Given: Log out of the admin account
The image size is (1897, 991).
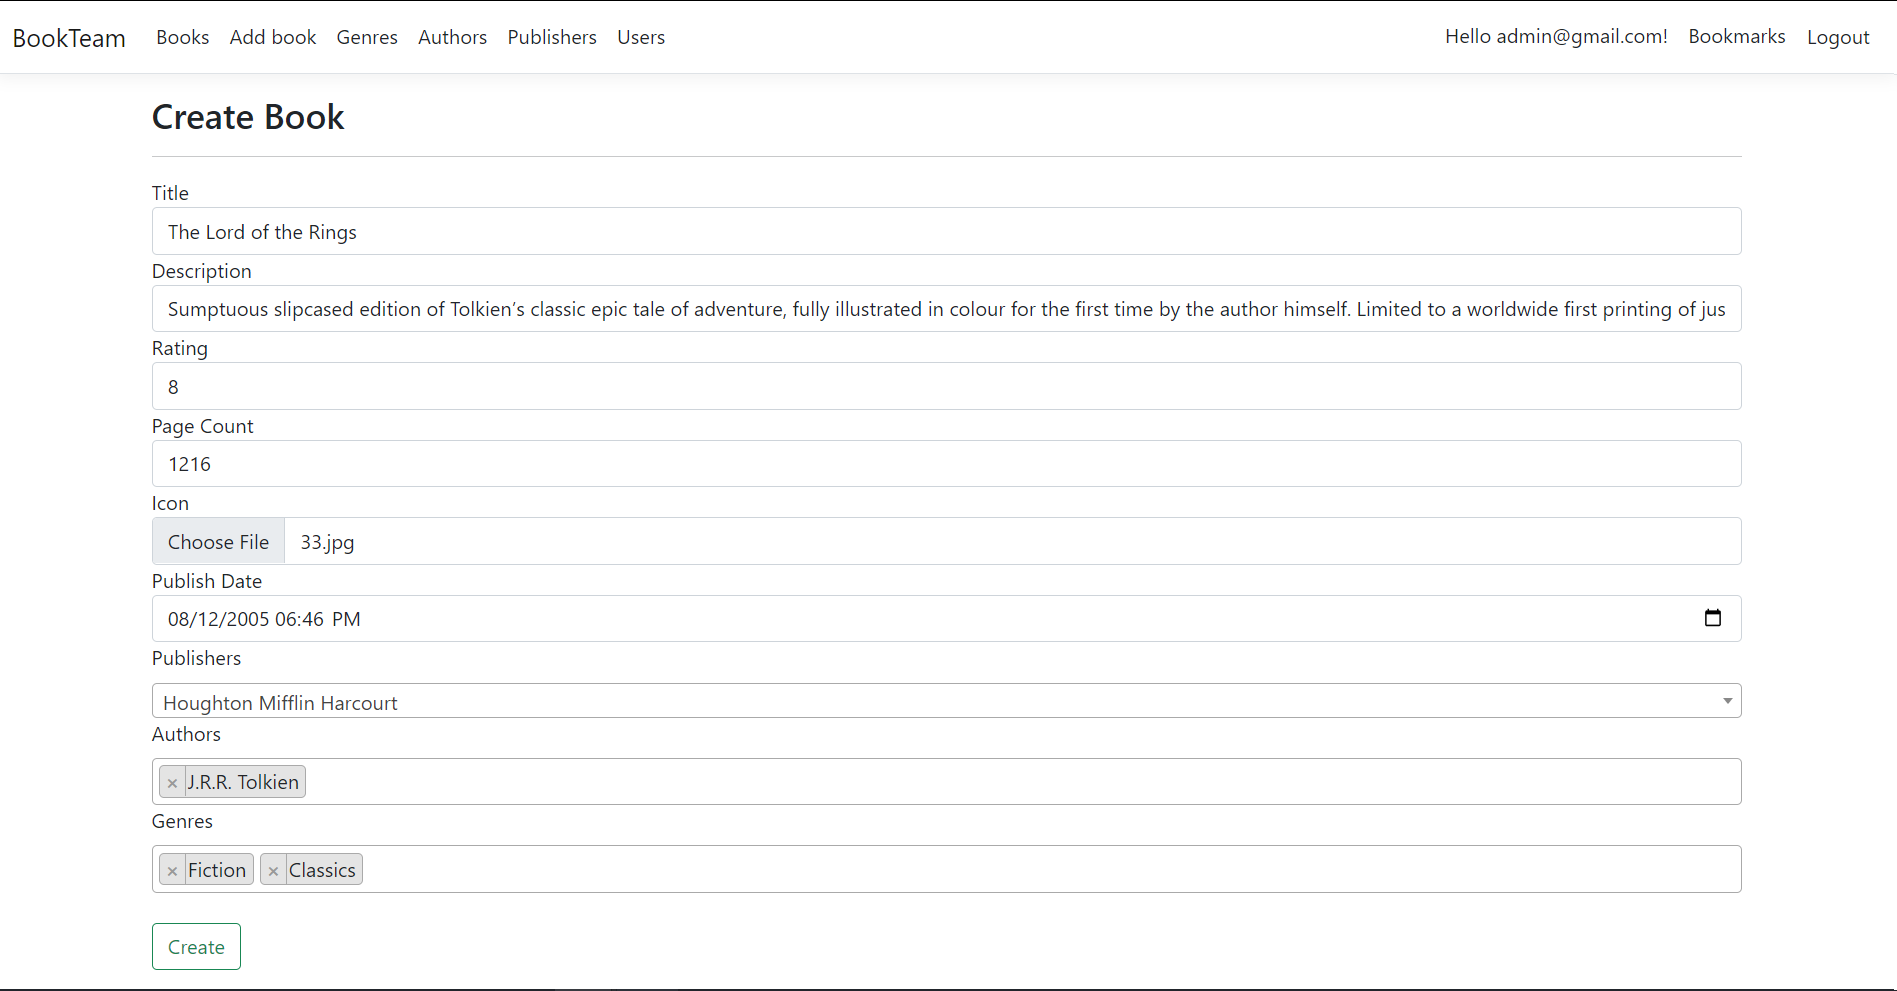Looking at the screenshot, I should coord(1838,36).
